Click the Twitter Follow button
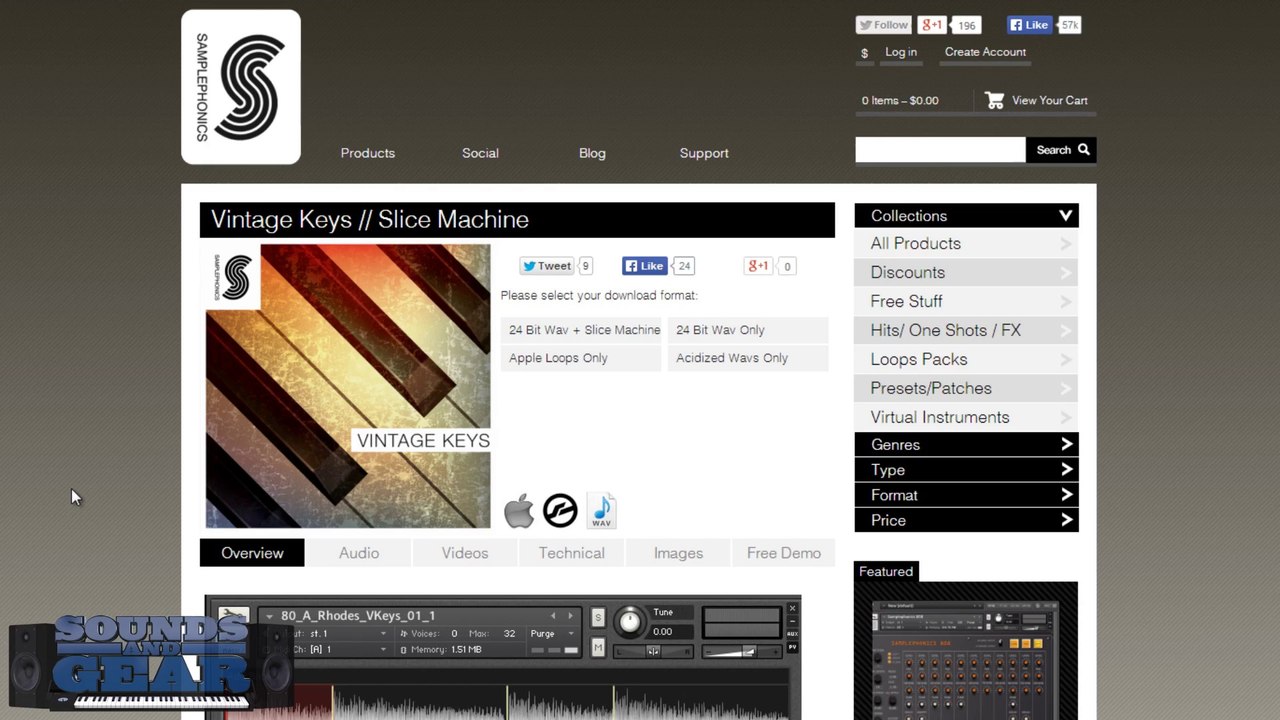 point(883,25)
